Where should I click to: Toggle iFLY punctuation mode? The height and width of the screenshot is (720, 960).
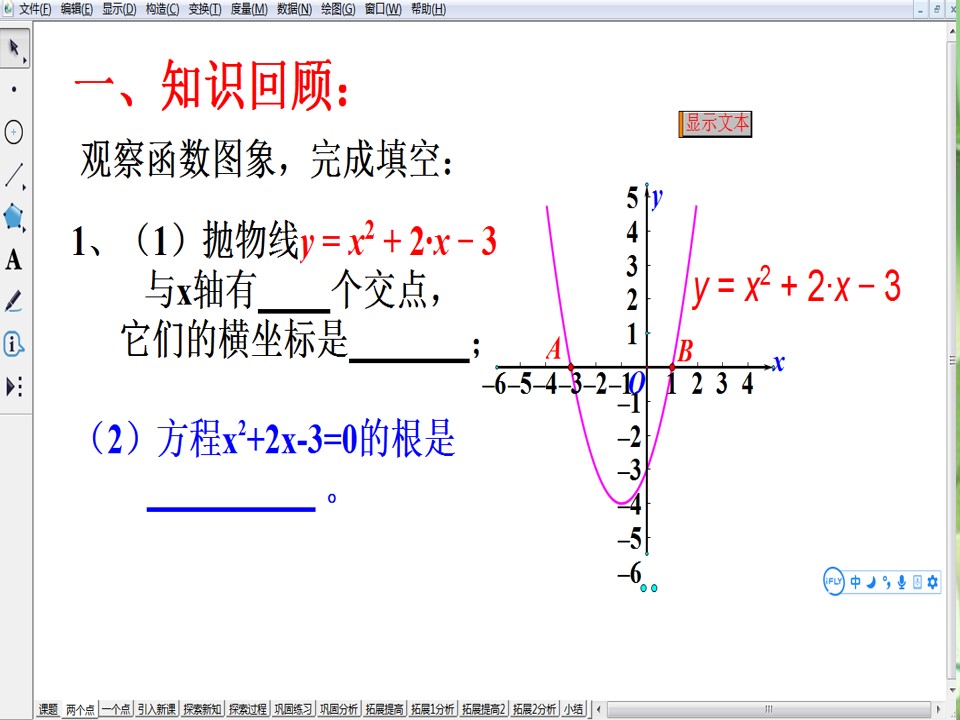click(887, 582)
